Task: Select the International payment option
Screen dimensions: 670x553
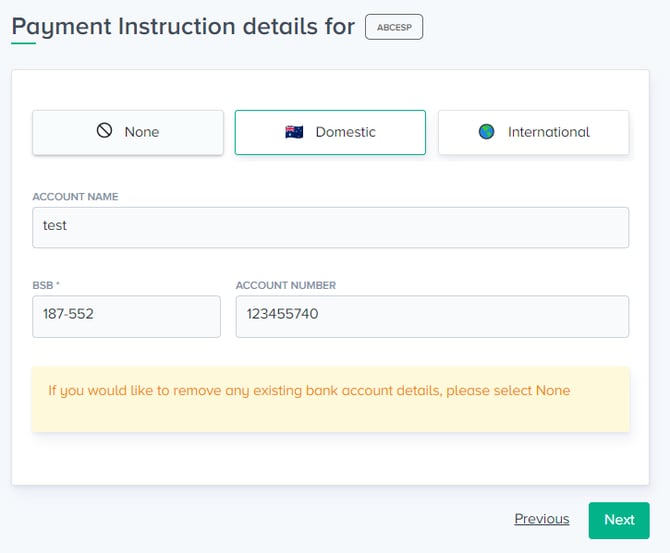Action: (x=534, y=132)
